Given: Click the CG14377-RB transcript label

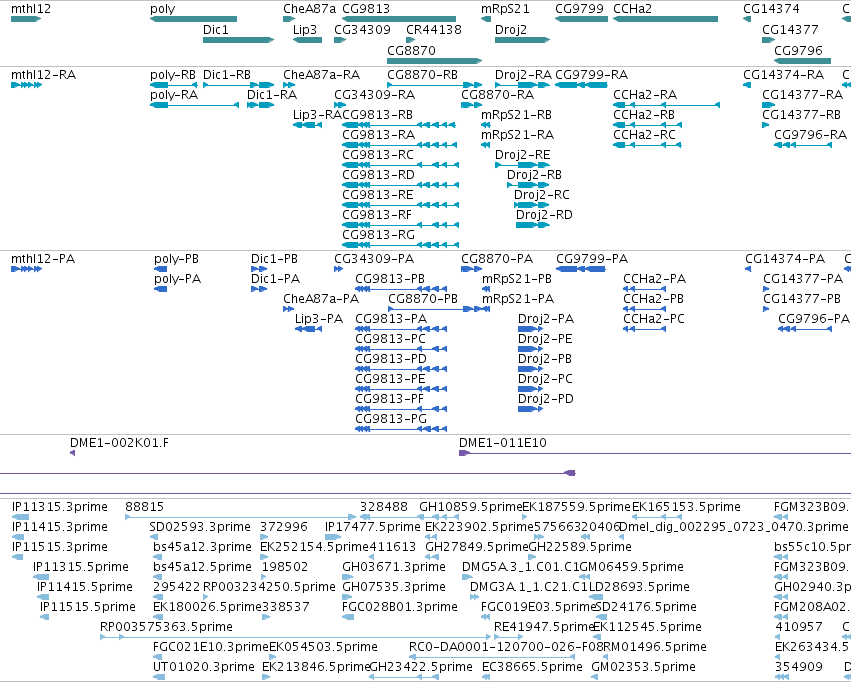Looking at the screenshot, I should (801, 115).
